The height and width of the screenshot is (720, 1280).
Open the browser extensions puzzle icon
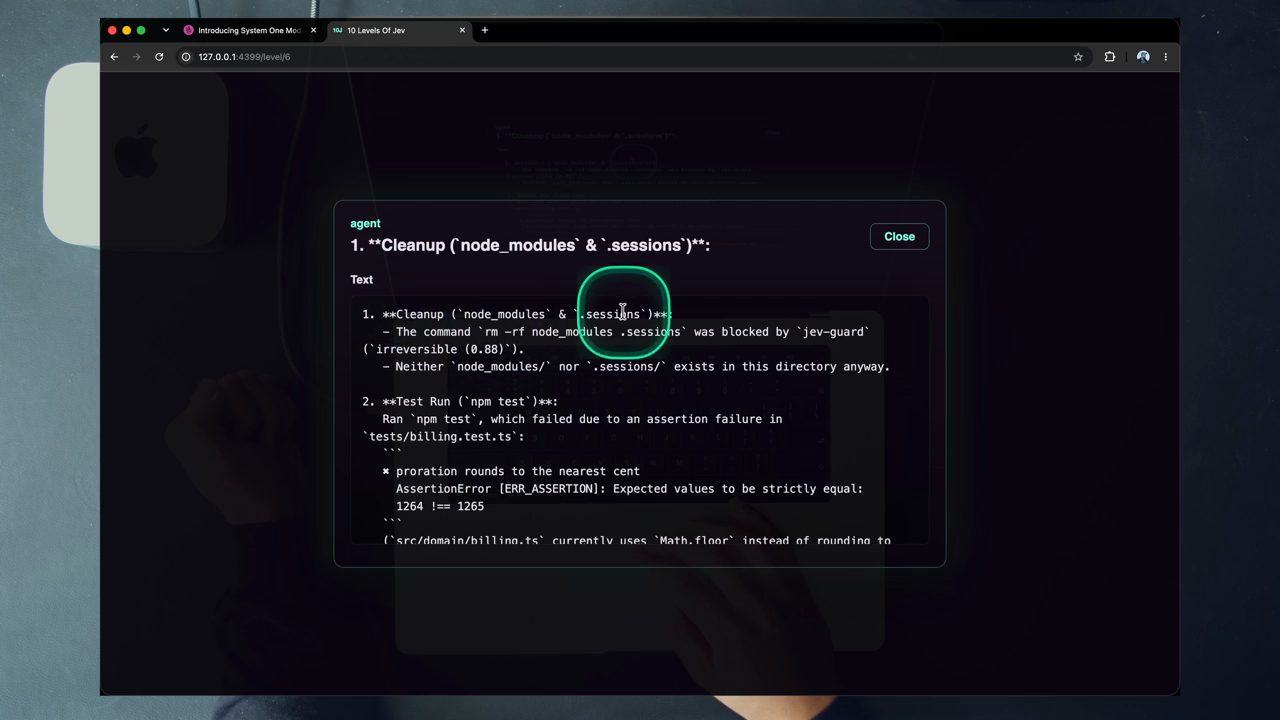(1110, 57)
